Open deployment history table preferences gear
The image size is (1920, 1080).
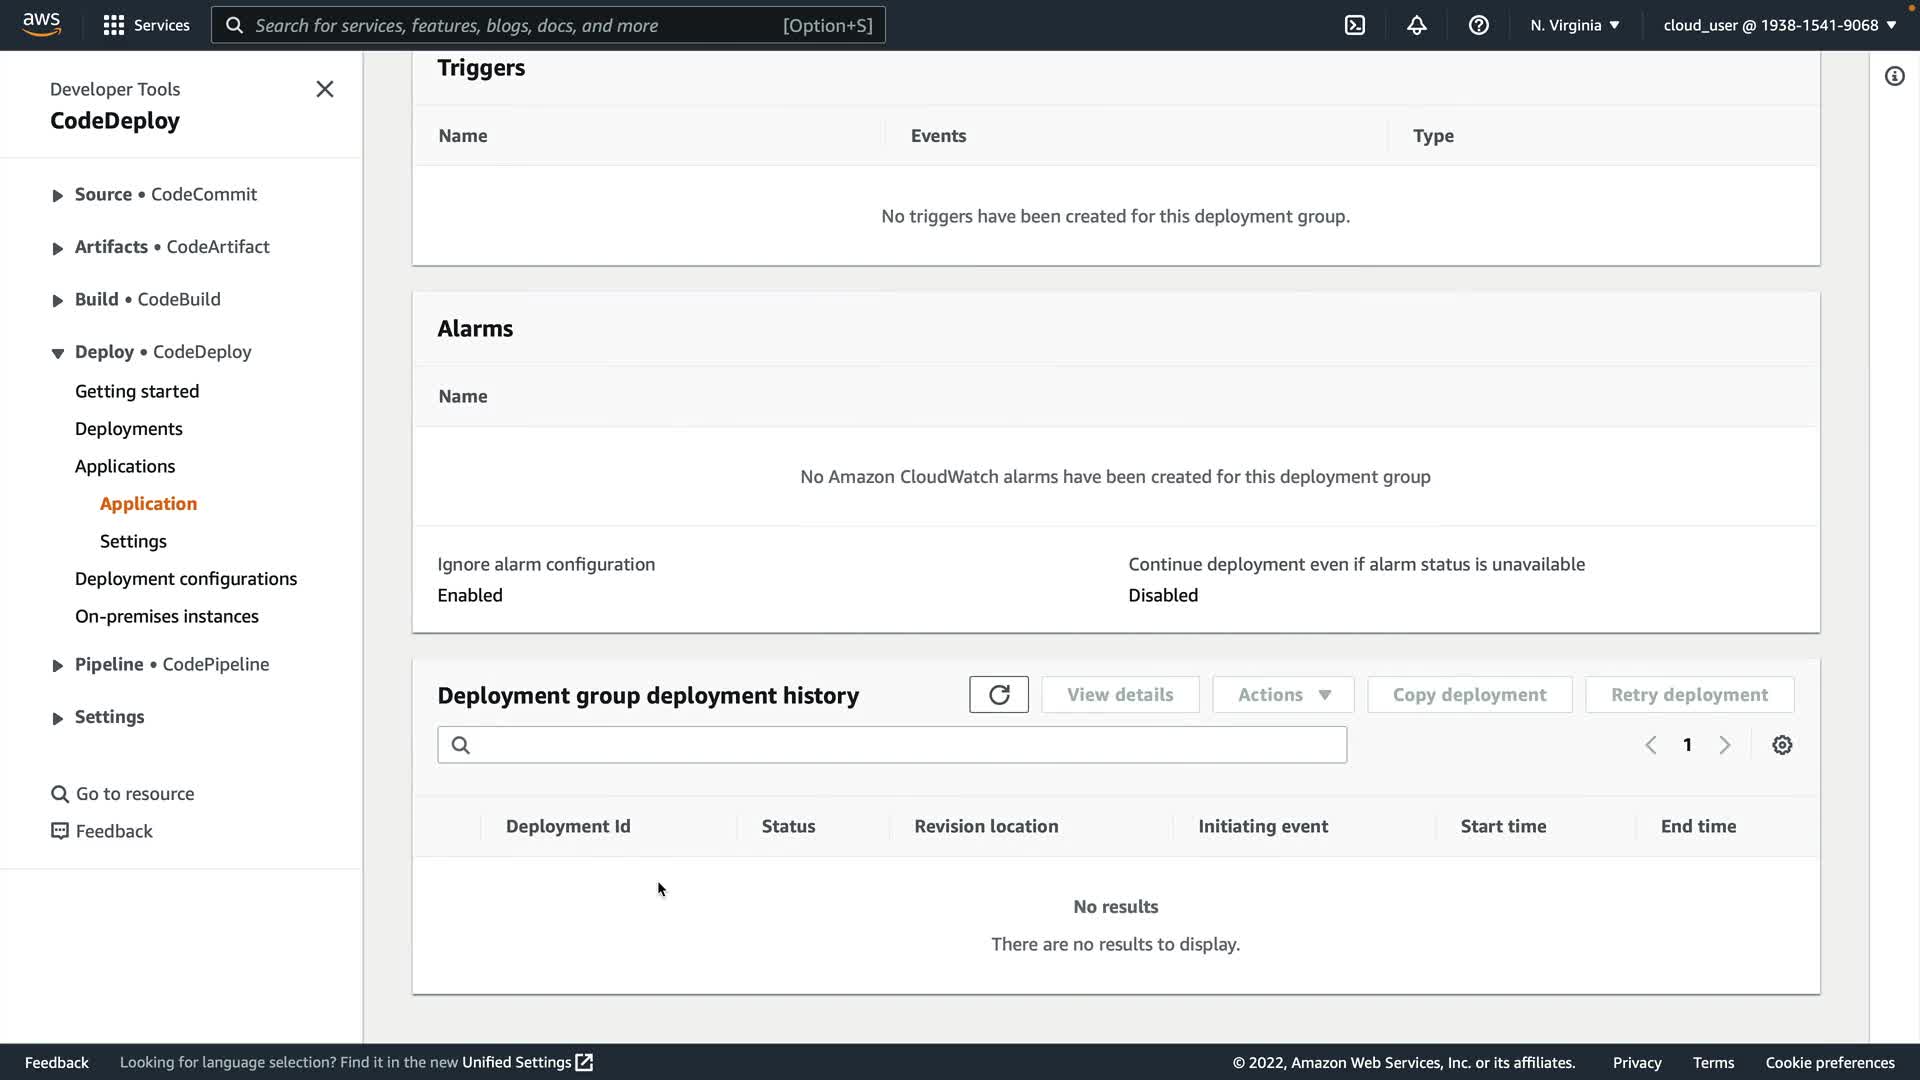pyautogui.click(x=1782, y=745)
